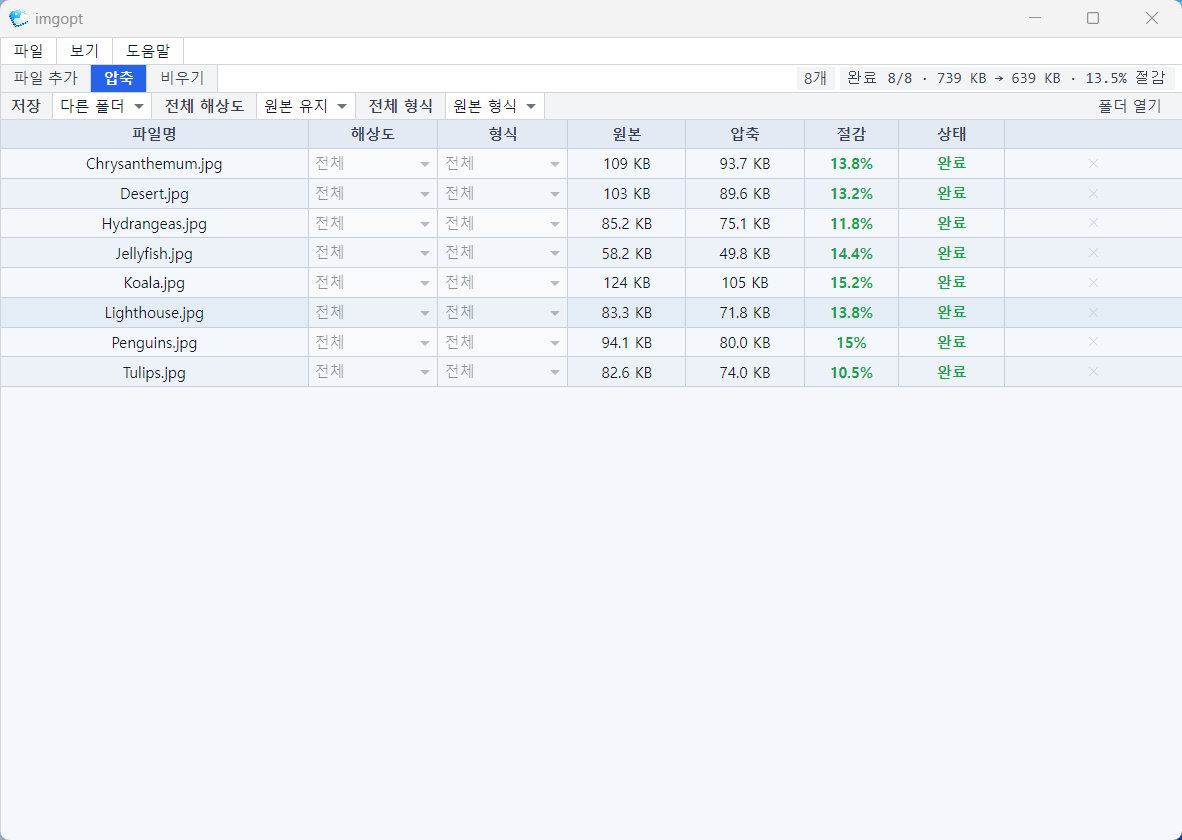This screenshot has width=1182, height=840.
Task: Open format dropdown for Penguins.jpg
Action: (x=502, y=342)
